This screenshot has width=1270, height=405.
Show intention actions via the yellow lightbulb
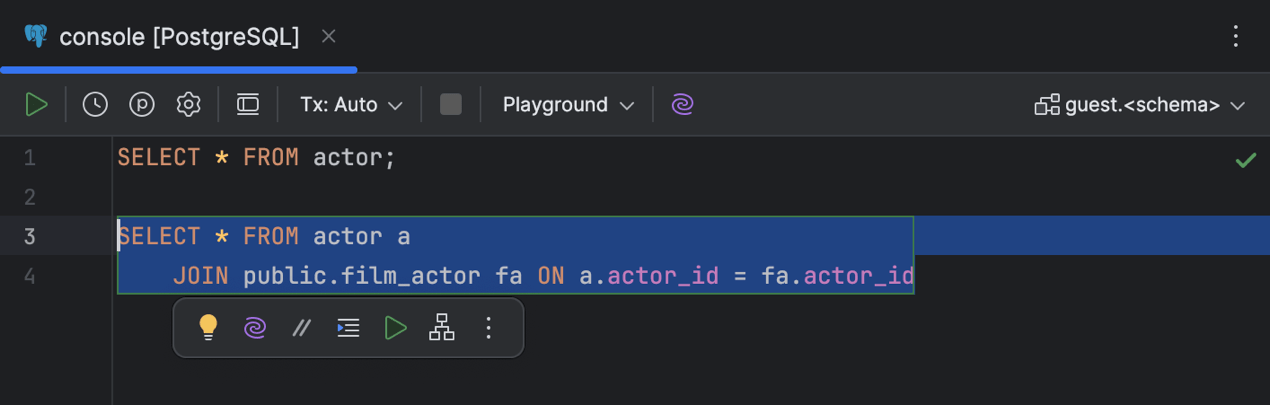208,328
